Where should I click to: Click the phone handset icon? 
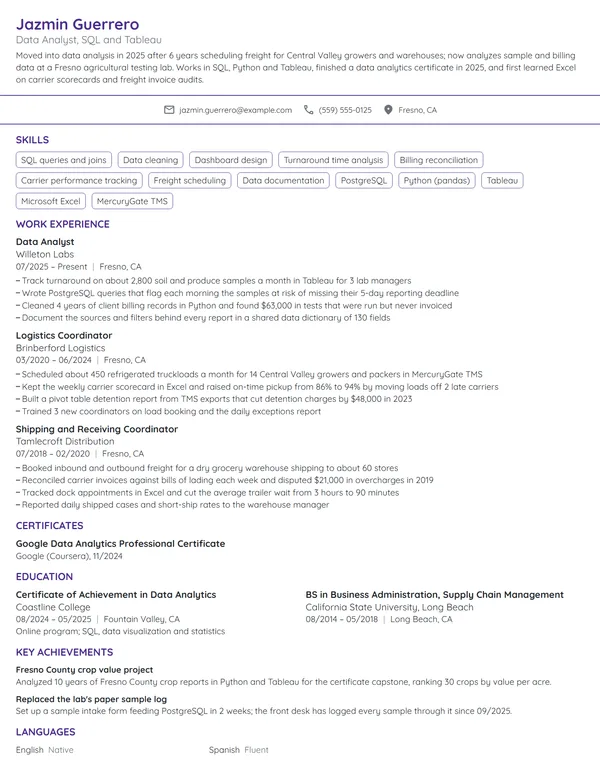pos(308,110)
